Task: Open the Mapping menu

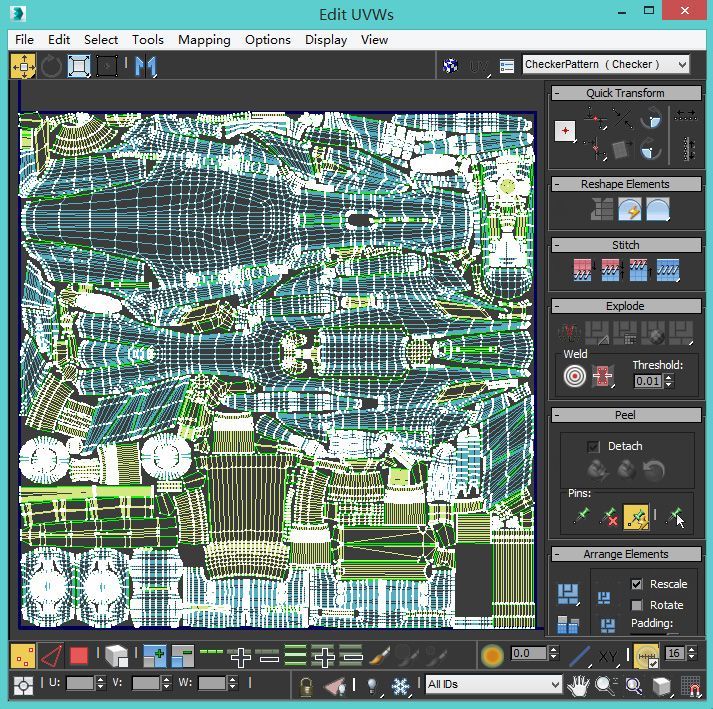Action: point(204,39)
